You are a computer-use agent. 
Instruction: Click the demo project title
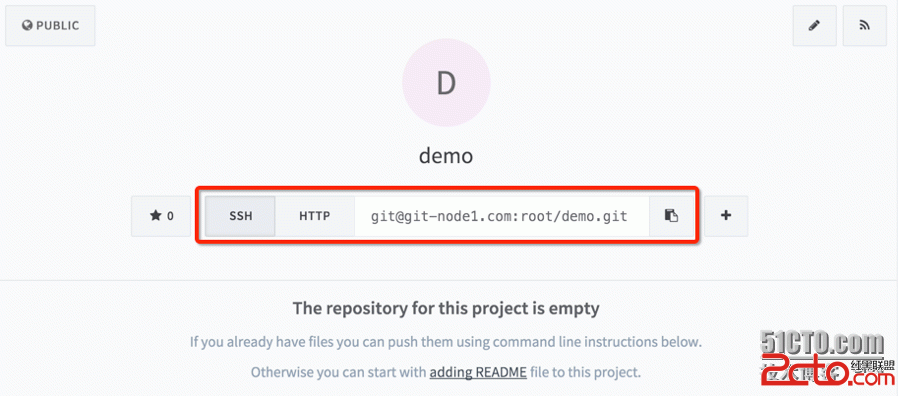coord(446,155)
